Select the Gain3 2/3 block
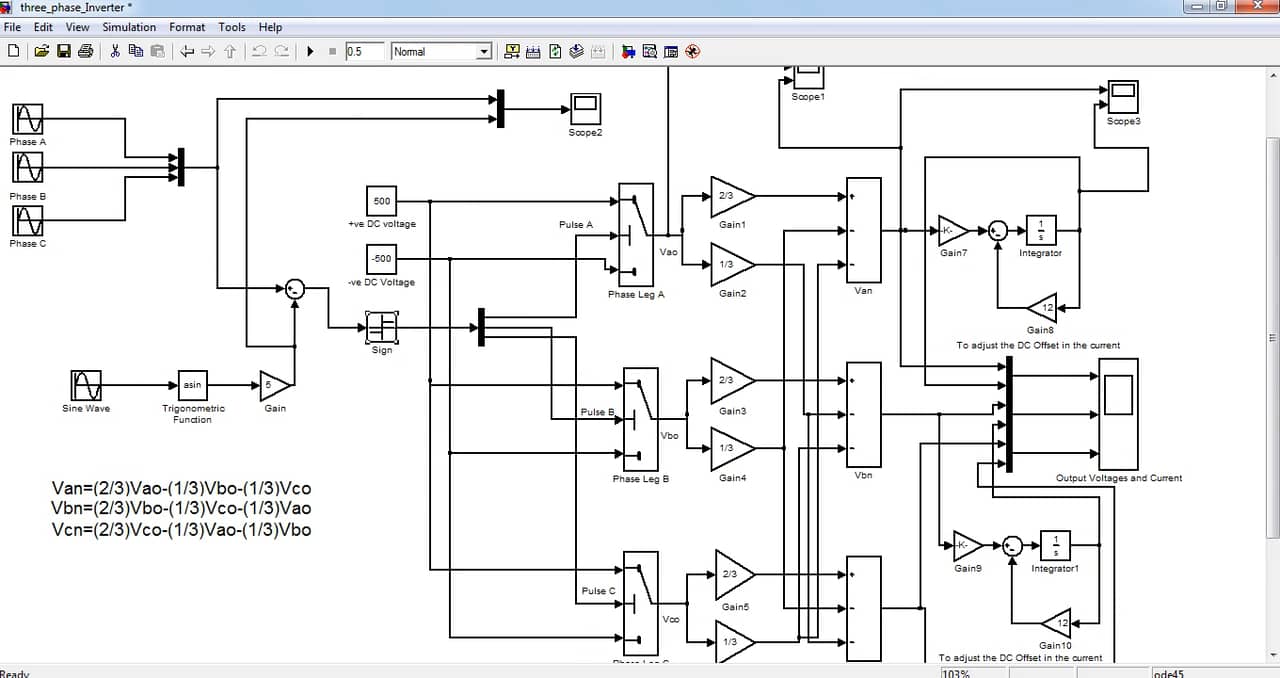This screenshot has height=678, width=1280. coord(733,381)
